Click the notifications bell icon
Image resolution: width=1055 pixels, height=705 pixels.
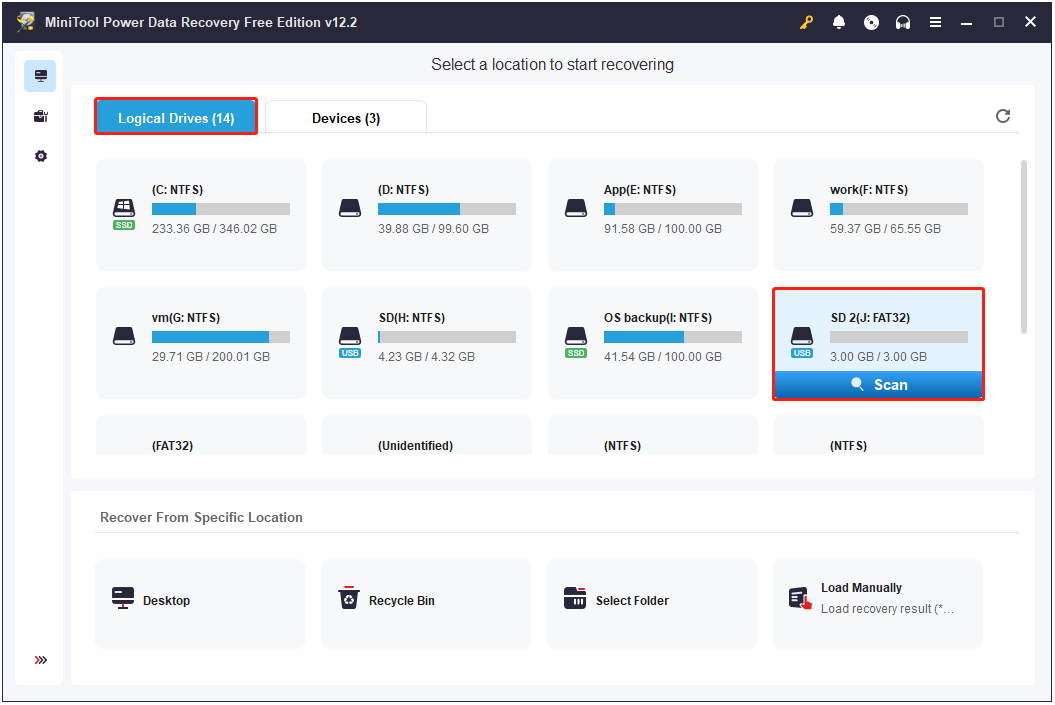click(839, 21)
